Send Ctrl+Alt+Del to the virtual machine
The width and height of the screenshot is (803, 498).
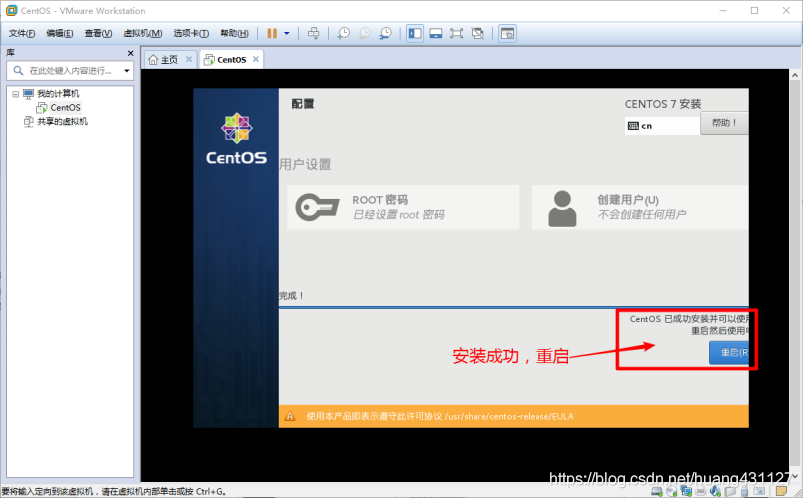tap(313, 33)
